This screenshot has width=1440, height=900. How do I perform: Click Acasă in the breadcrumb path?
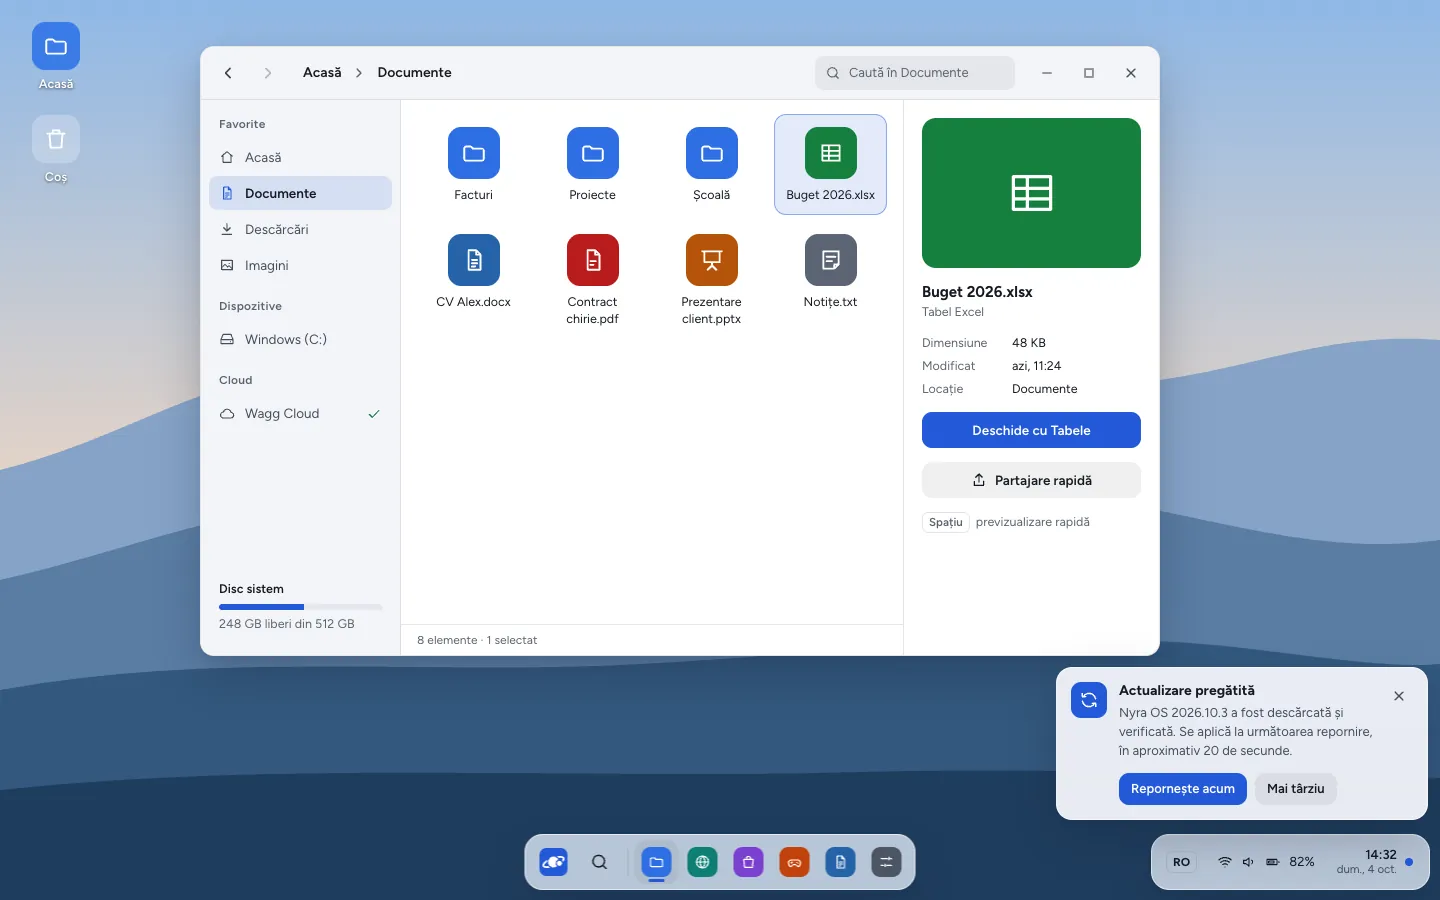pos(322,73)
